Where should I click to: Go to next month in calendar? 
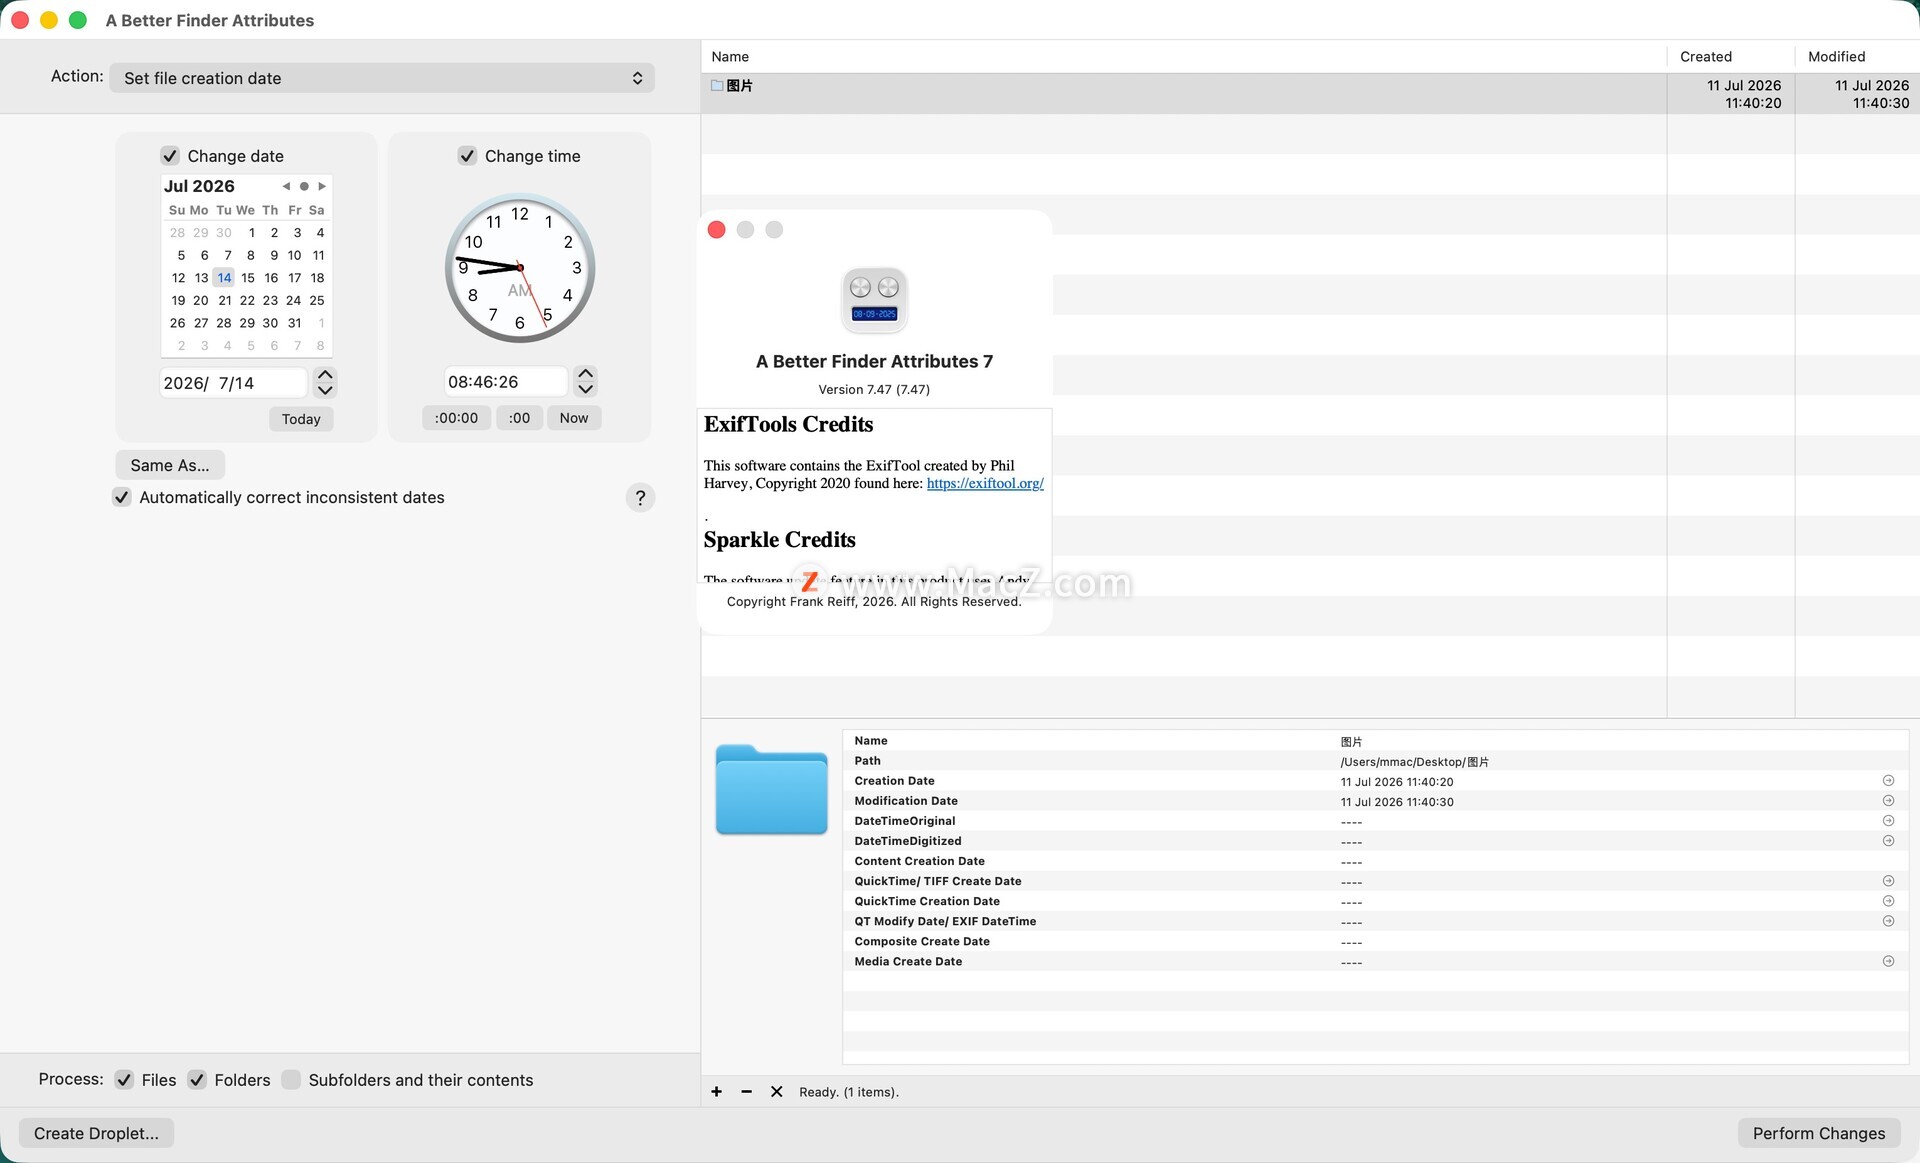[322, 186]
